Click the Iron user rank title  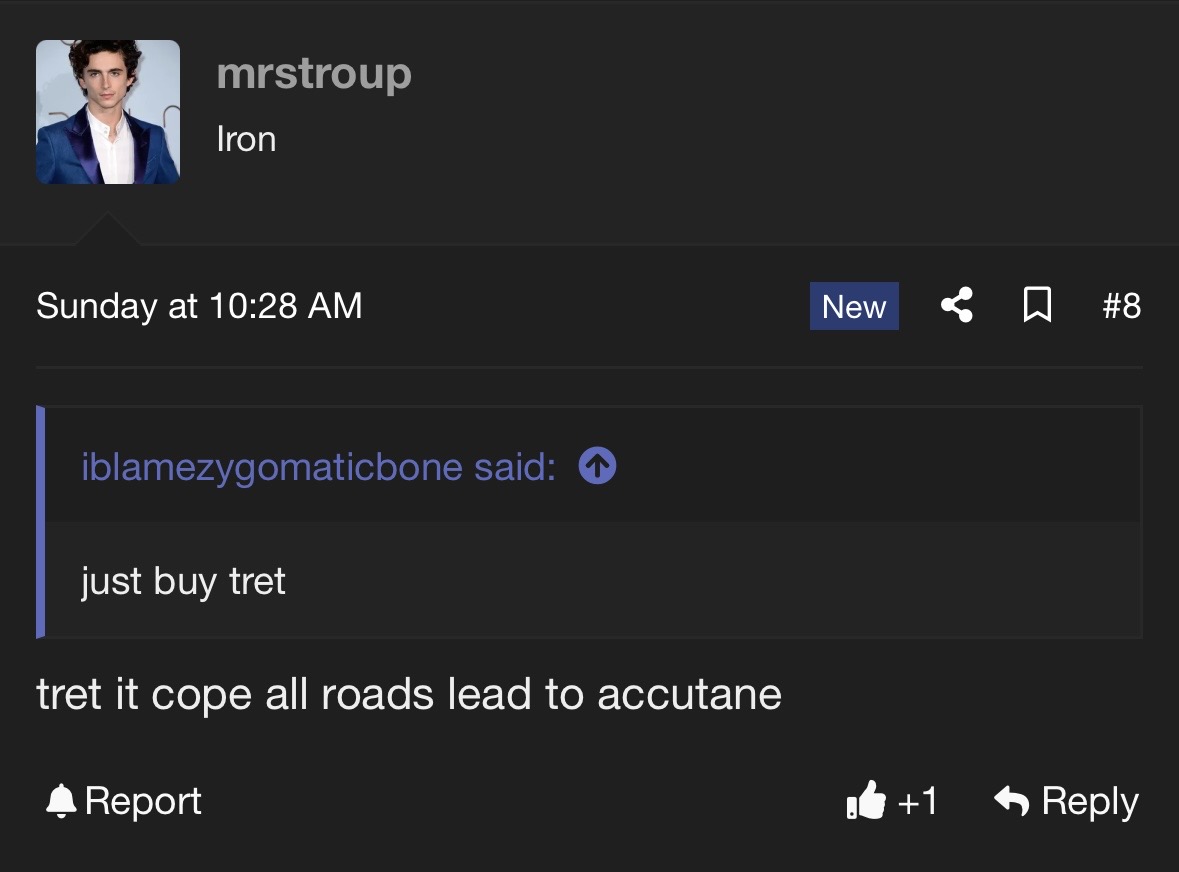246,140
